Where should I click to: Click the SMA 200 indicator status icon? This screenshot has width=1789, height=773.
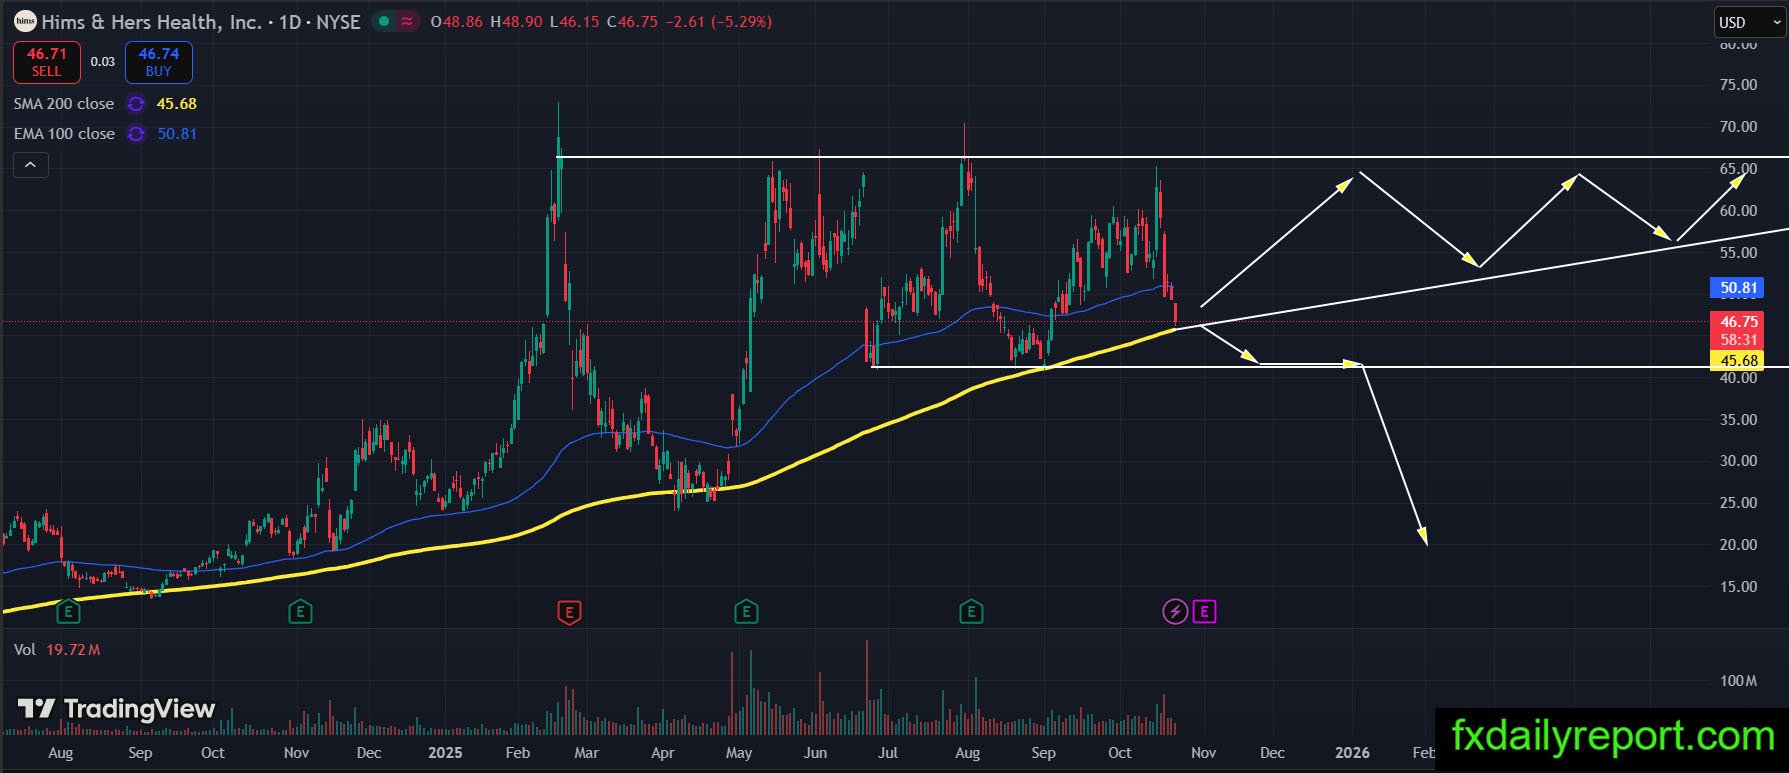(x=136, y=104)
